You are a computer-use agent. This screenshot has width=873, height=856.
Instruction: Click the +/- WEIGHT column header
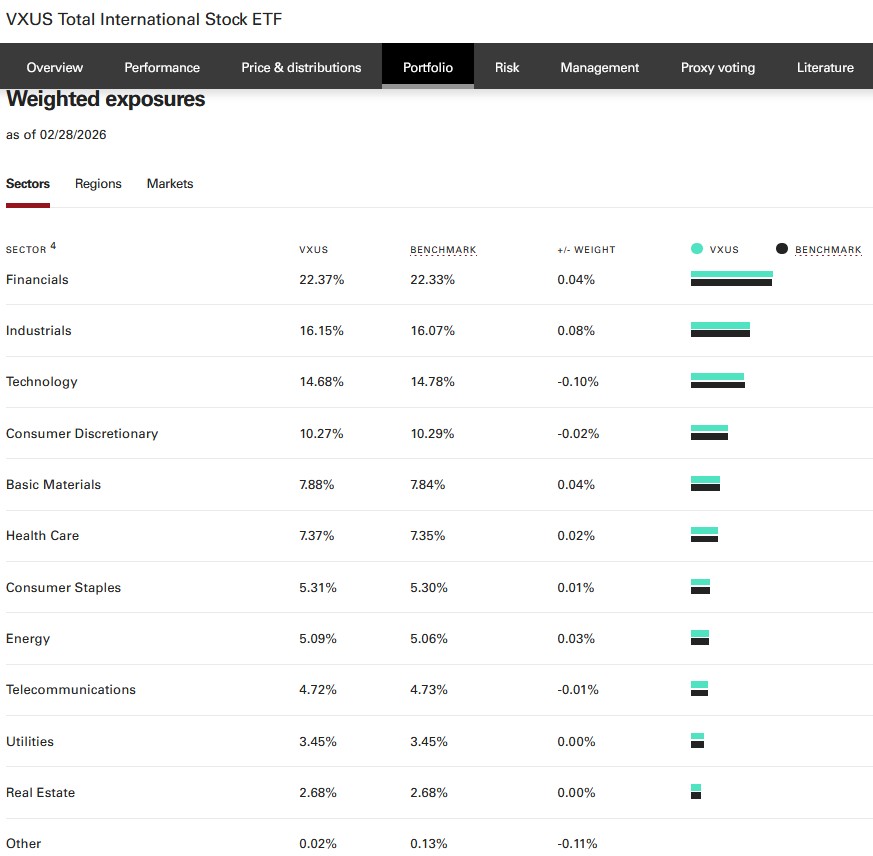pyautogui.click(x=586, y=250)
